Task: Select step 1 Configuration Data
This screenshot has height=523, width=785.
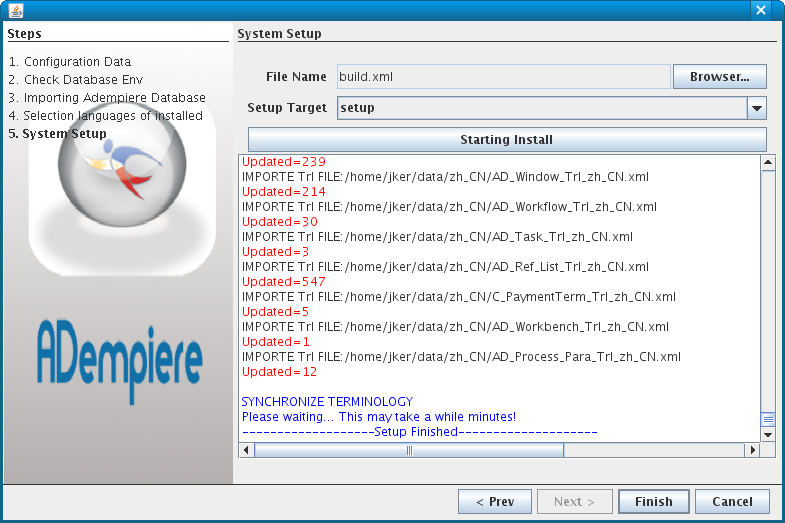Action: (70, 62)
